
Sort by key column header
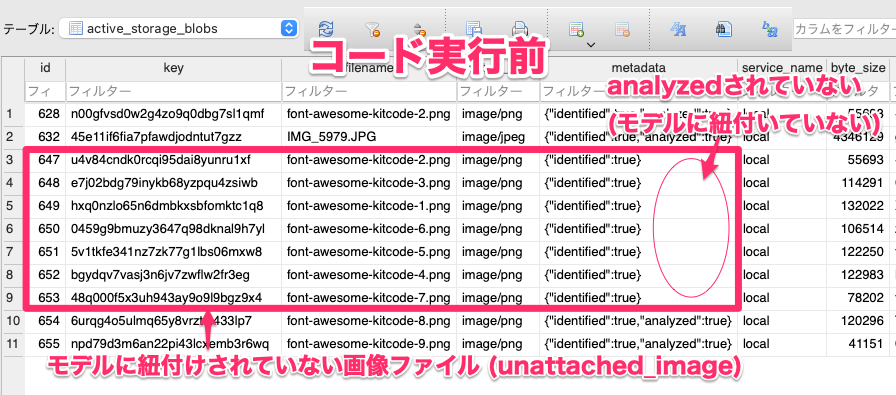coord(174,69)
